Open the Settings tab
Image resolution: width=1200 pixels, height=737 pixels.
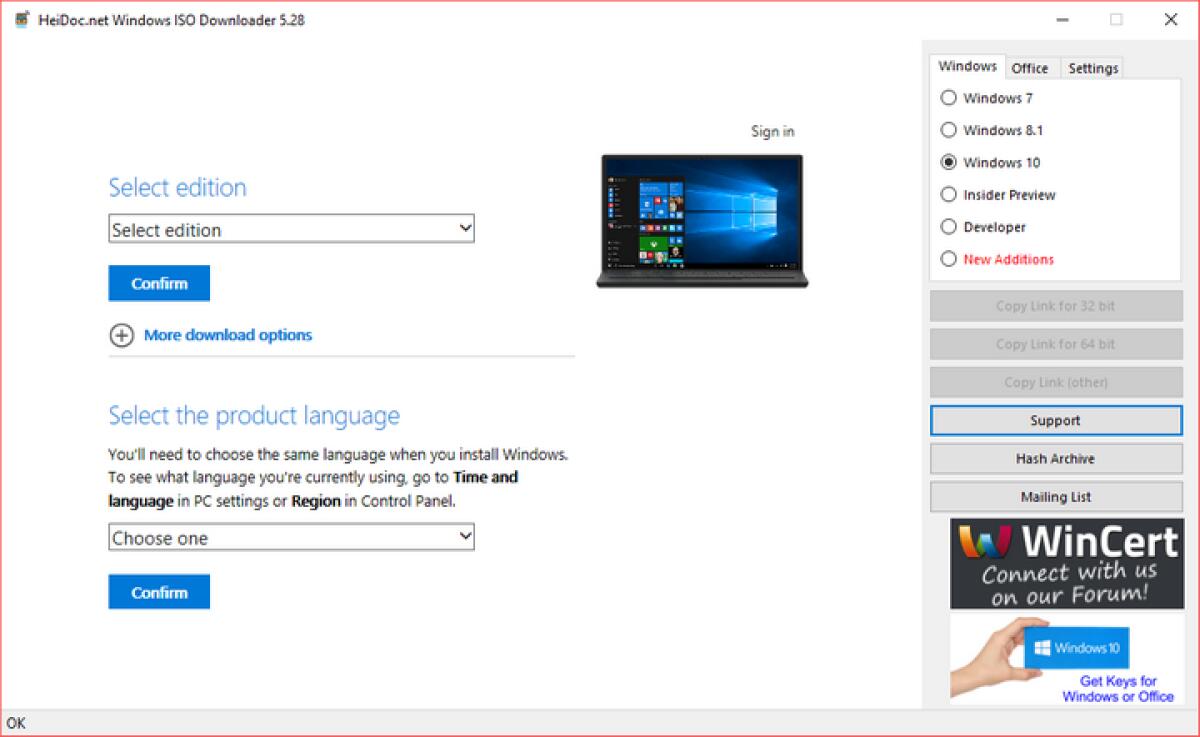(x=1092, y=67)
